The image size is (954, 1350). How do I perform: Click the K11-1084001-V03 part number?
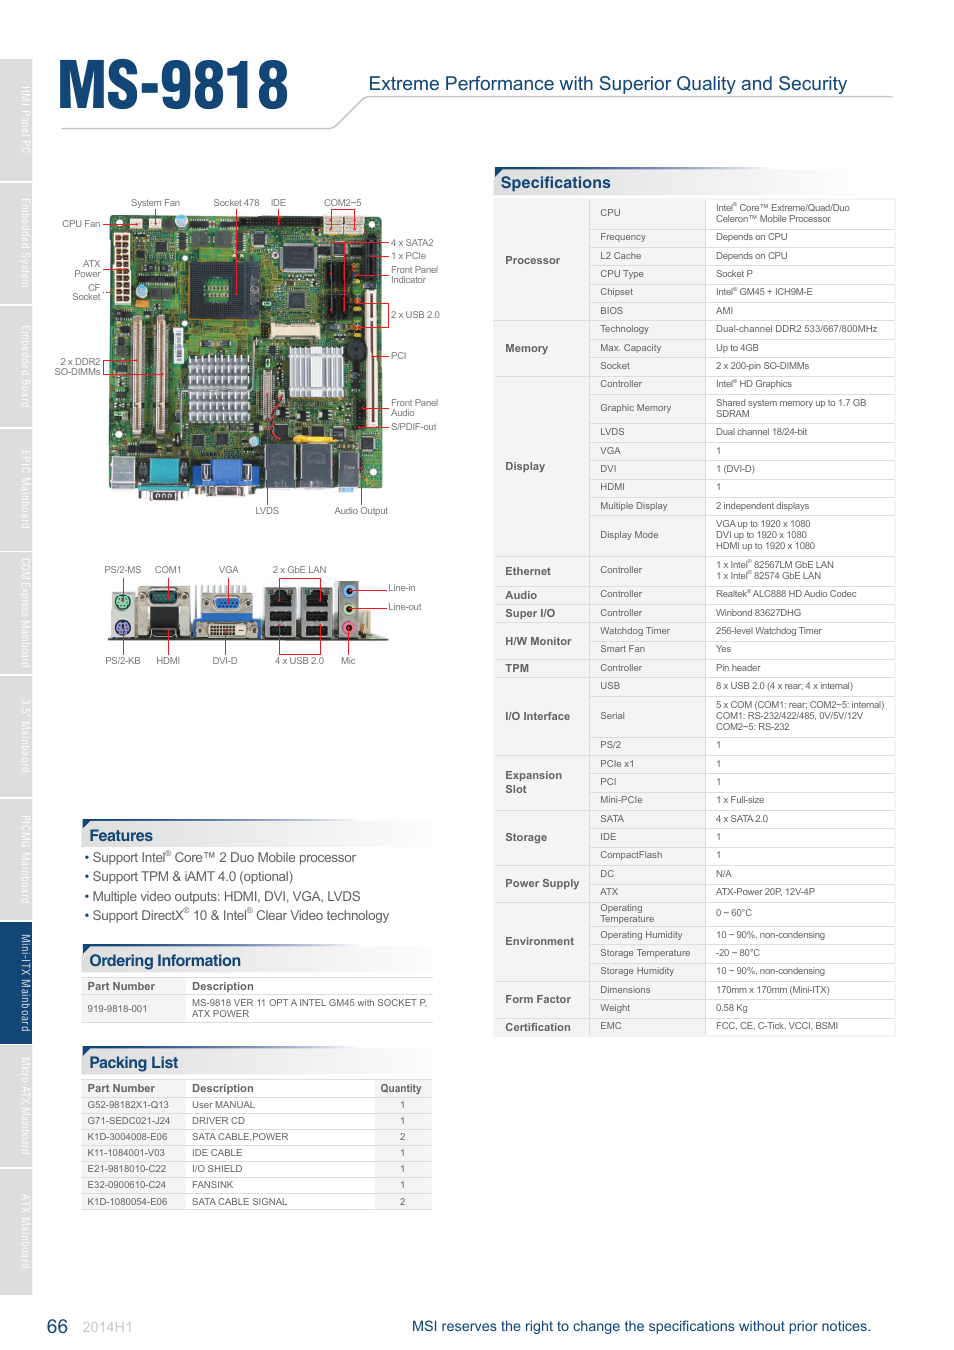click(126, 1153)
